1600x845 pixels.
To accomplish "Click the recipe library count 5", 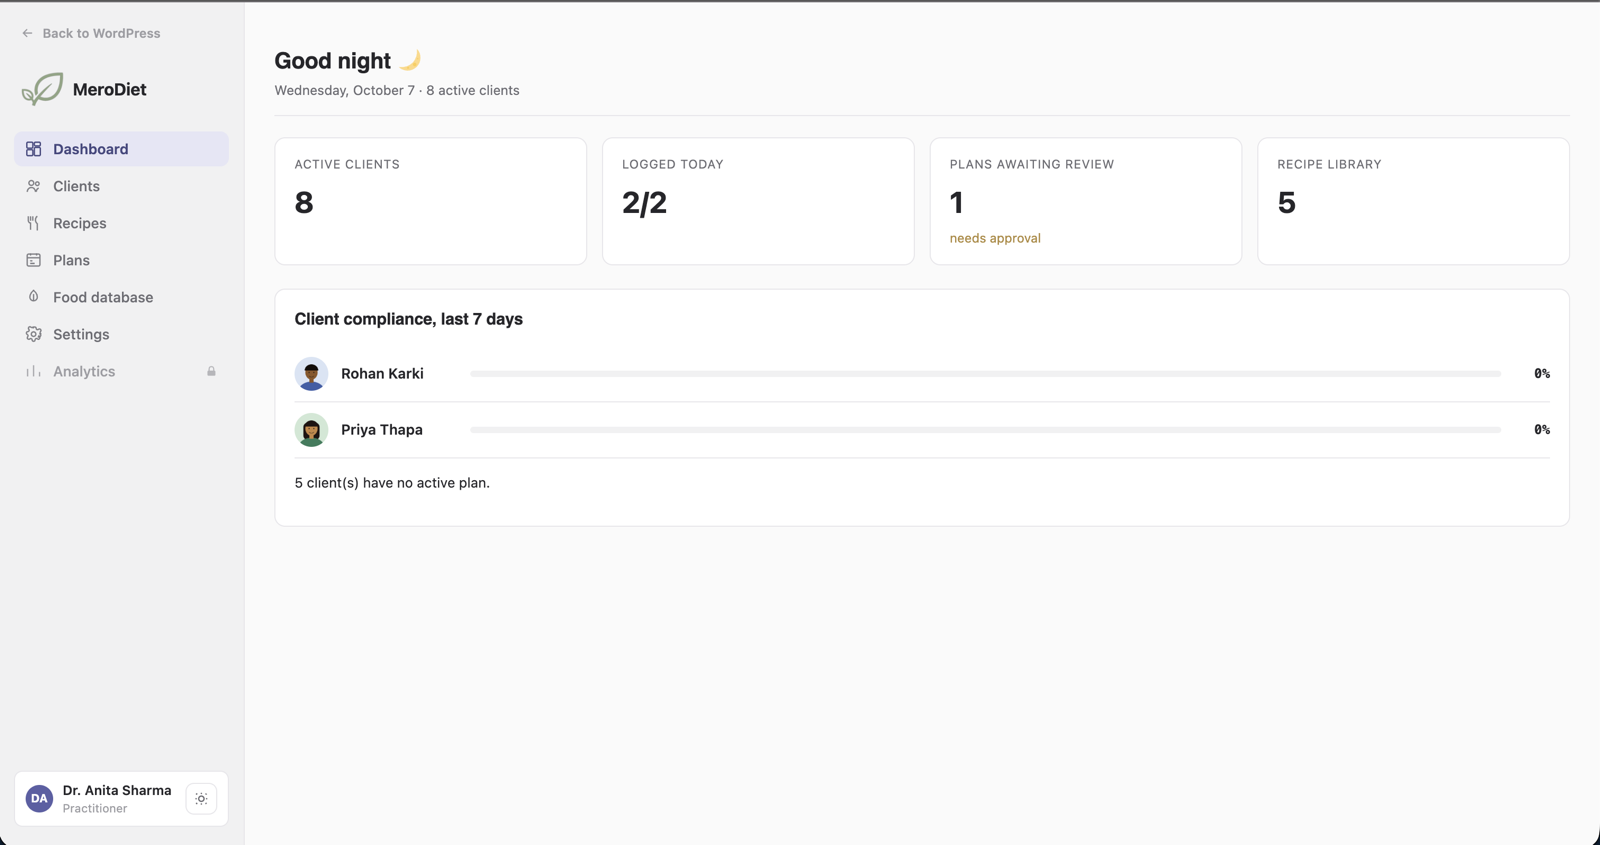I will 1287,203.
